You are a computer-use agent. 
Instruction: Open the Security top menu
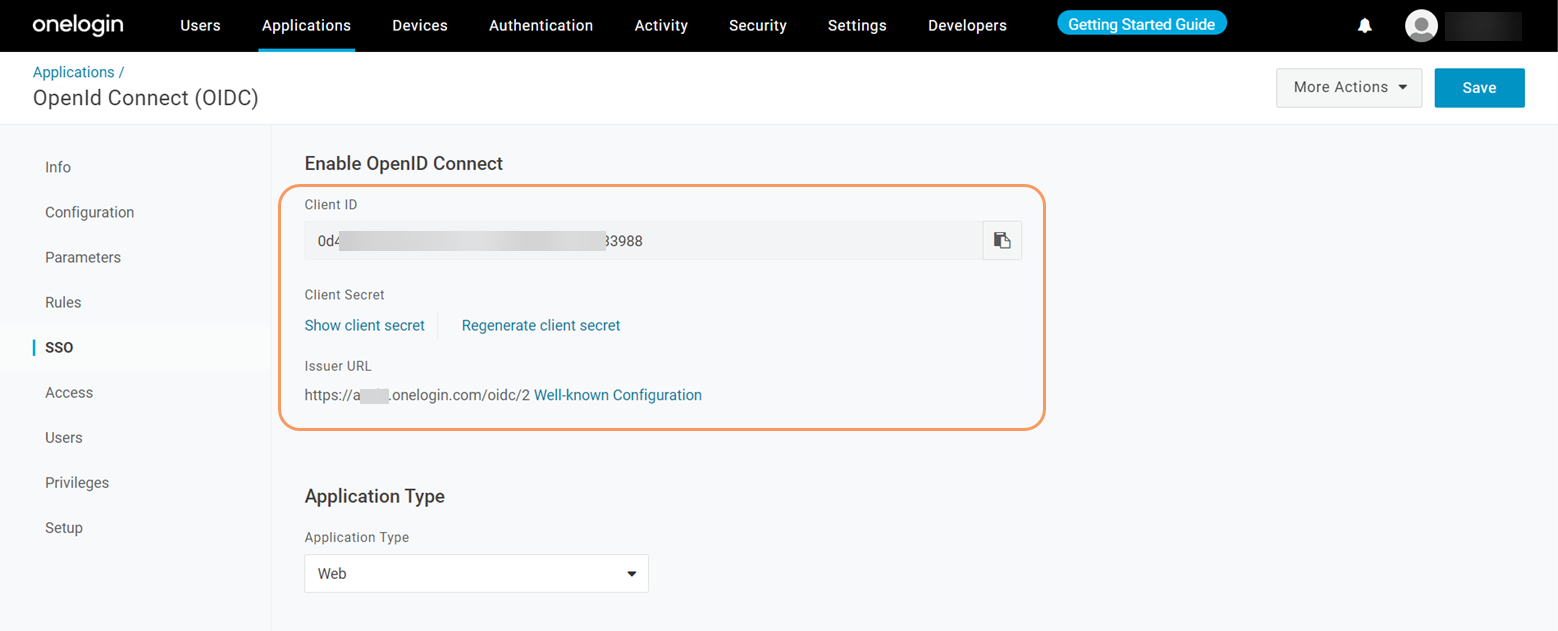coord(758,26)
